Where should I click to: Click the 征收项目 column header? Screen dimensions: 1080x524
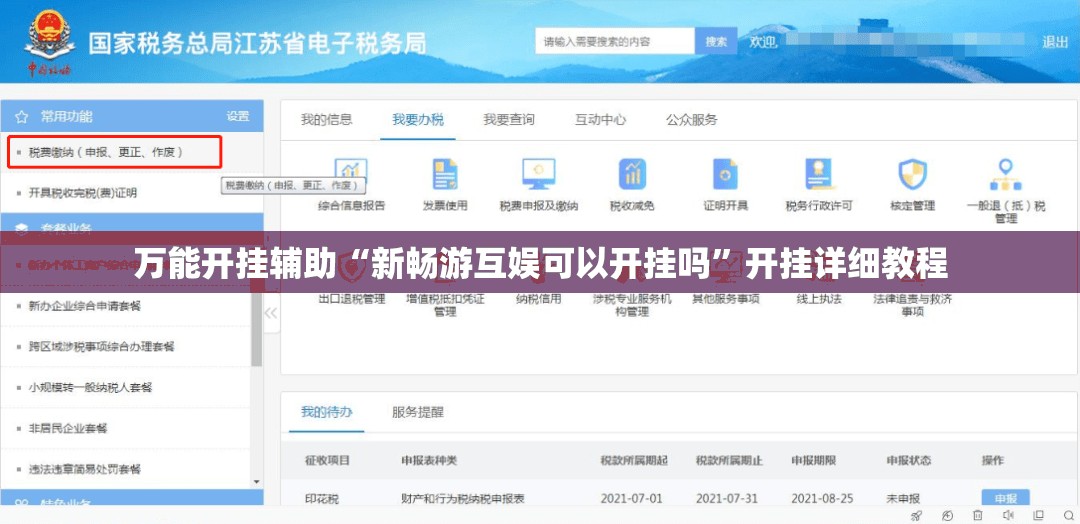327,460
